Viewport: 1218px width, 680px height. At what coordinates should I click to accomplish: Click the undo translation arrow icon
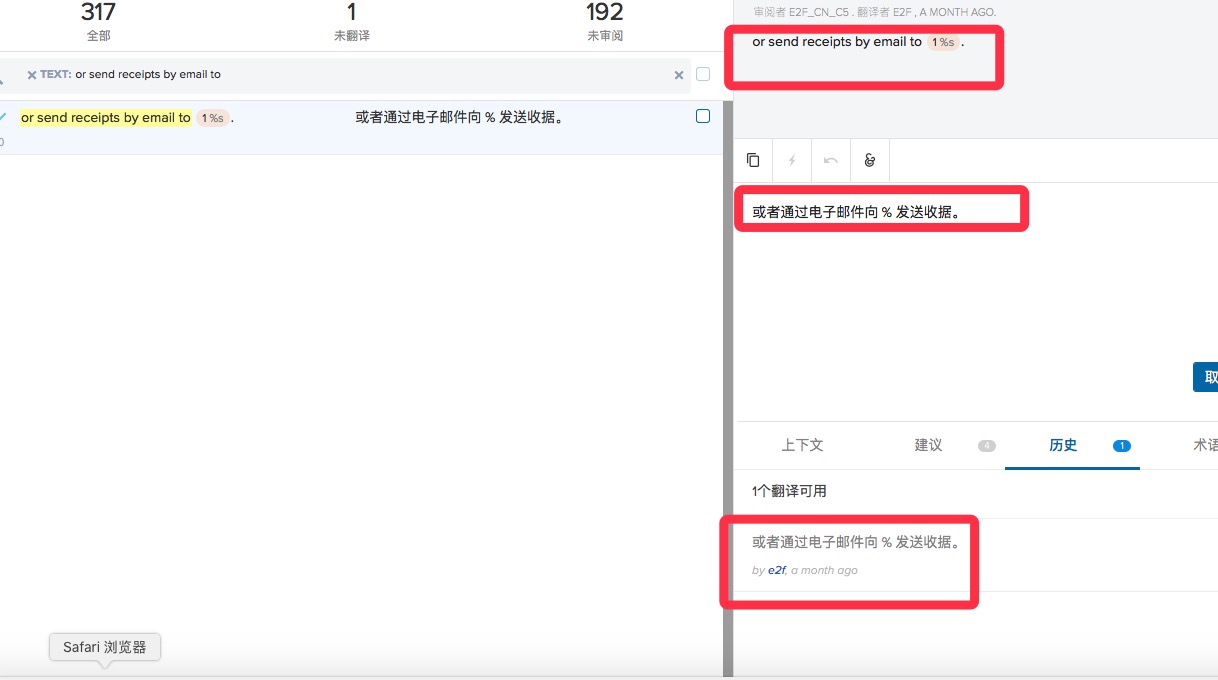tap(830, 160)
